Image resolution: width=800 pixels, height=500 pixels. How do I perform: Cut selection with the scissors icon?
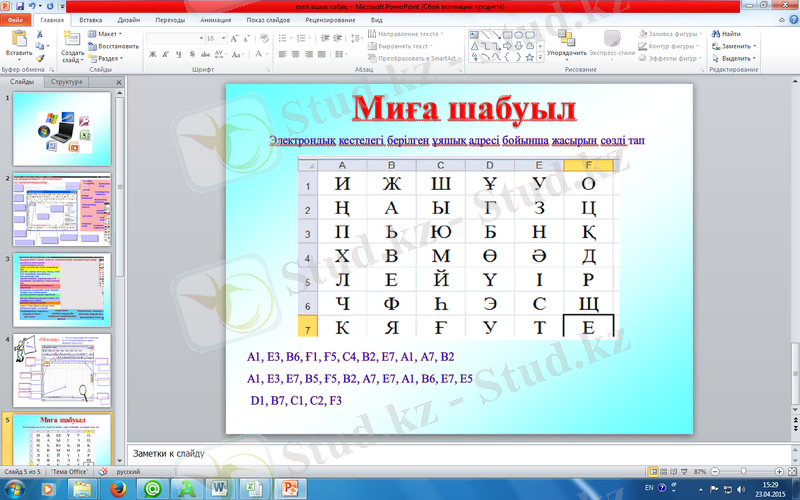click(39, 34)
